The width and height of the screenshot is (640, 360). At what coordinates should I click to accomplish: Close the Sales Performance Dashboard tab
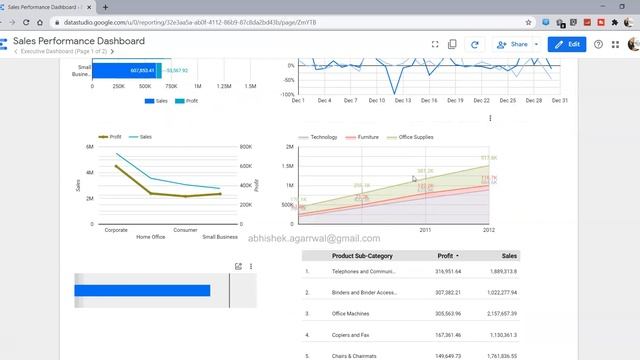point(89,7)
